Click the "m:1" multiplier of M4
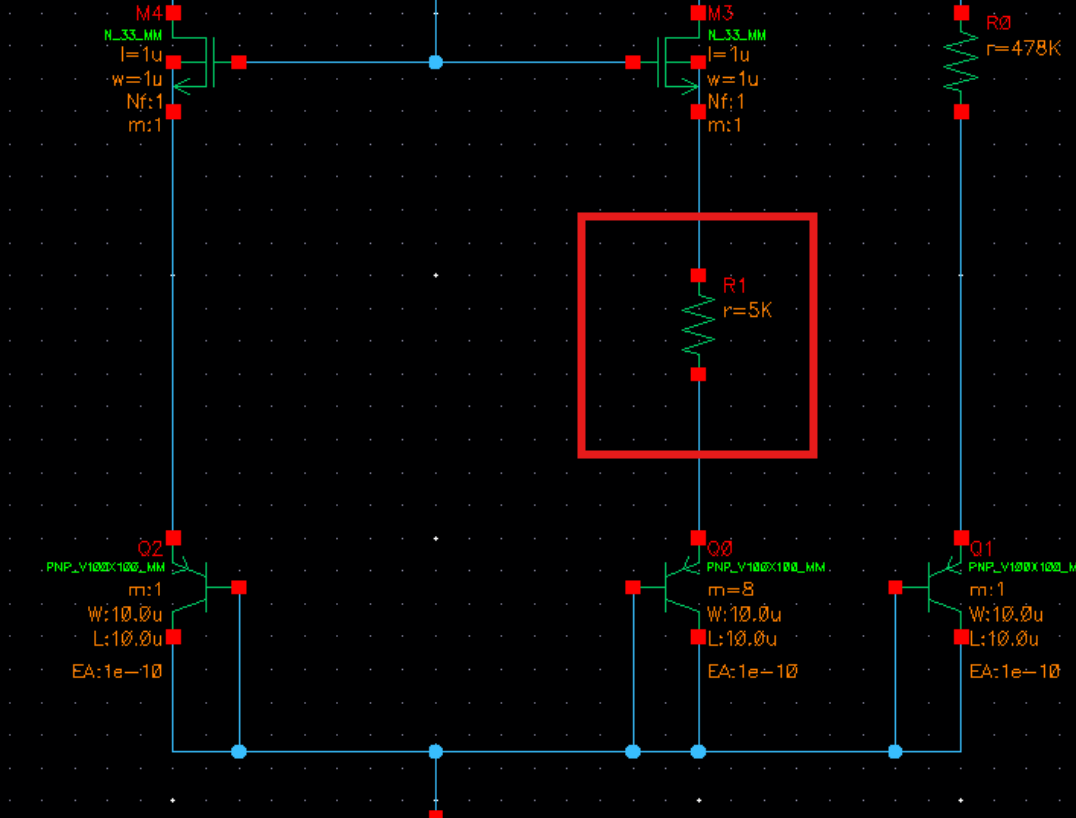Image resolution: width=1076 pixels, height=818 pixels. click(145, 126)
